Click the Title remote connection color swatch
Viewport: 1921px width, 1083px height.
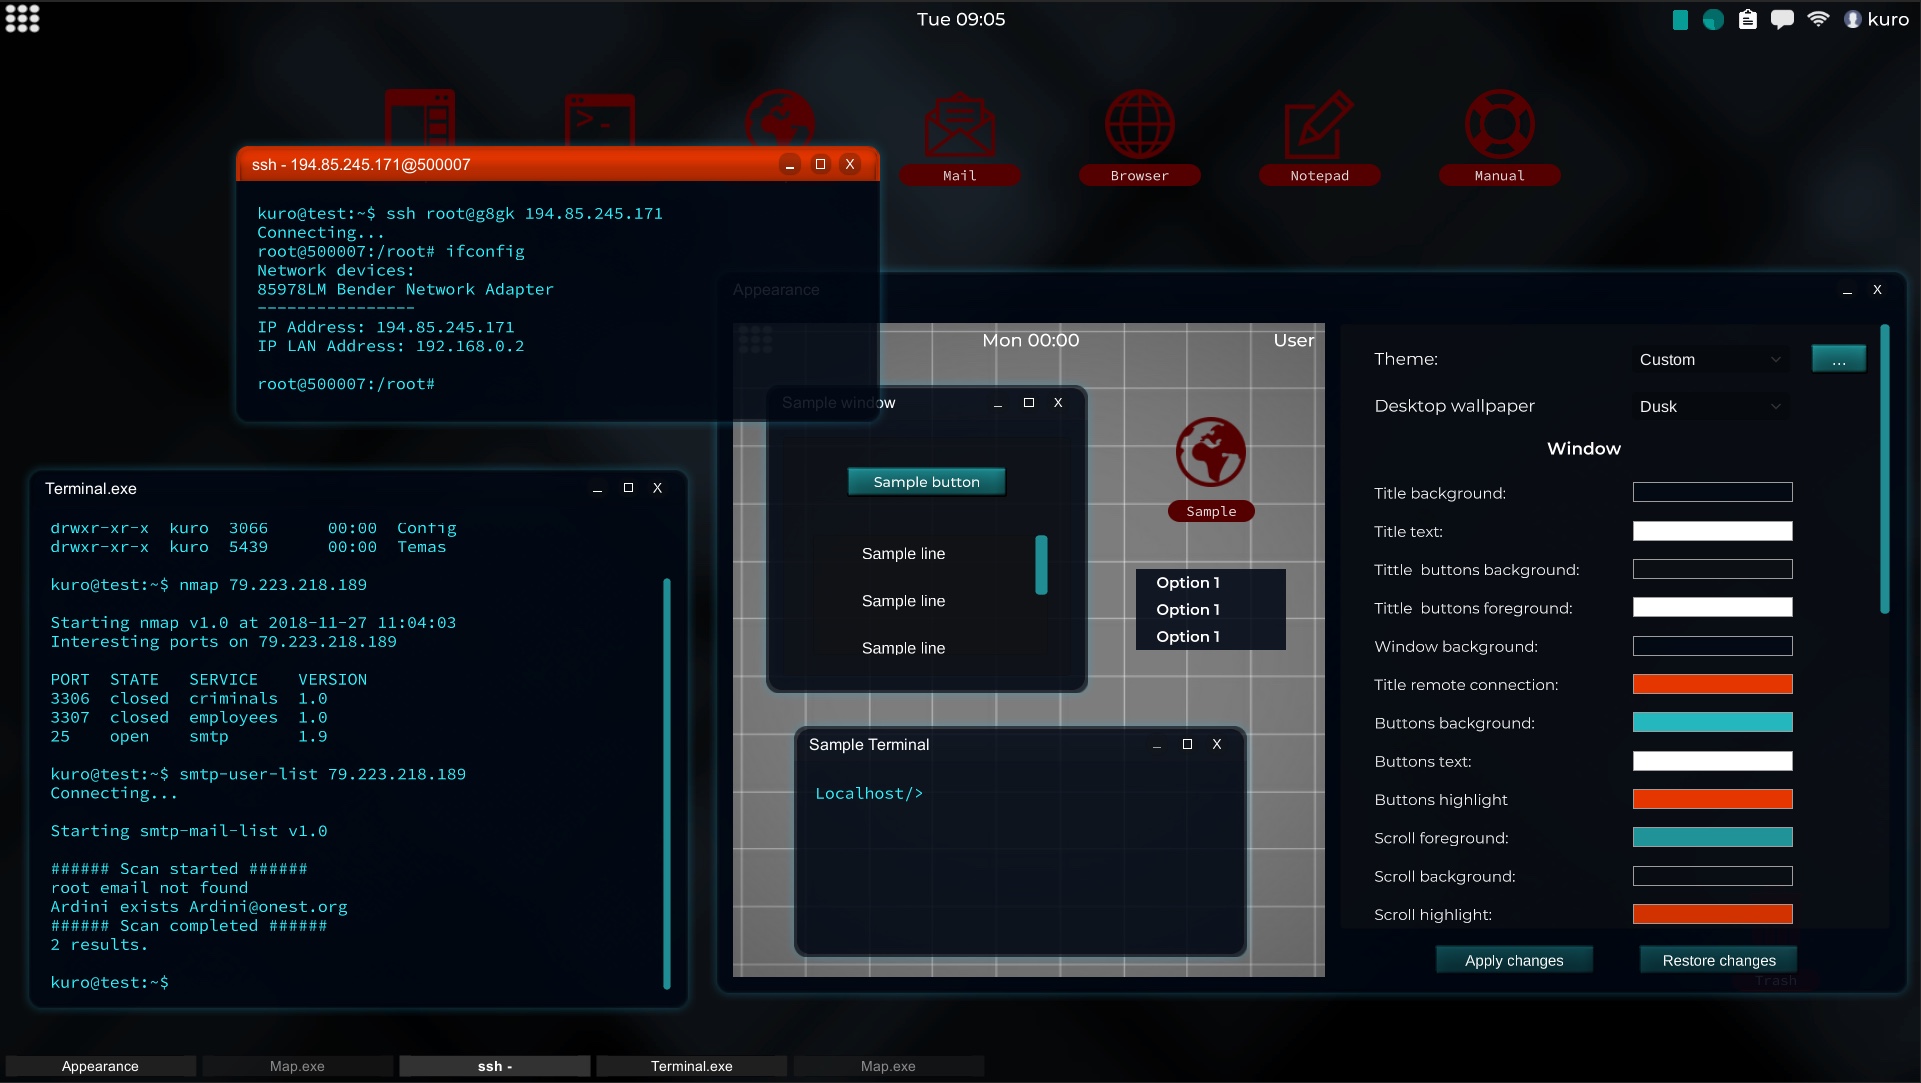click(1711, 684)
